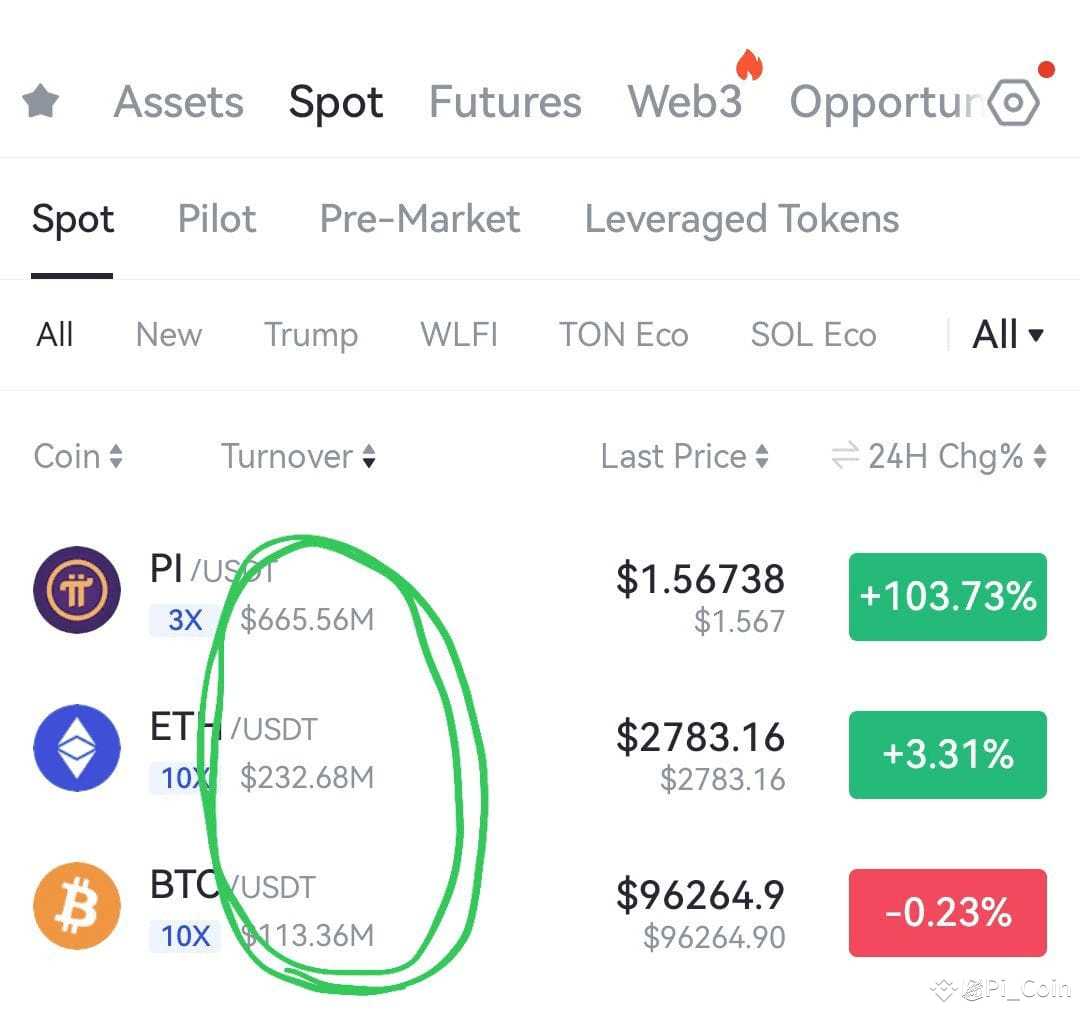Click the 24H Chg% swap arrows icon
The width and height of the screenshot is (1080, 1011).
845,455
